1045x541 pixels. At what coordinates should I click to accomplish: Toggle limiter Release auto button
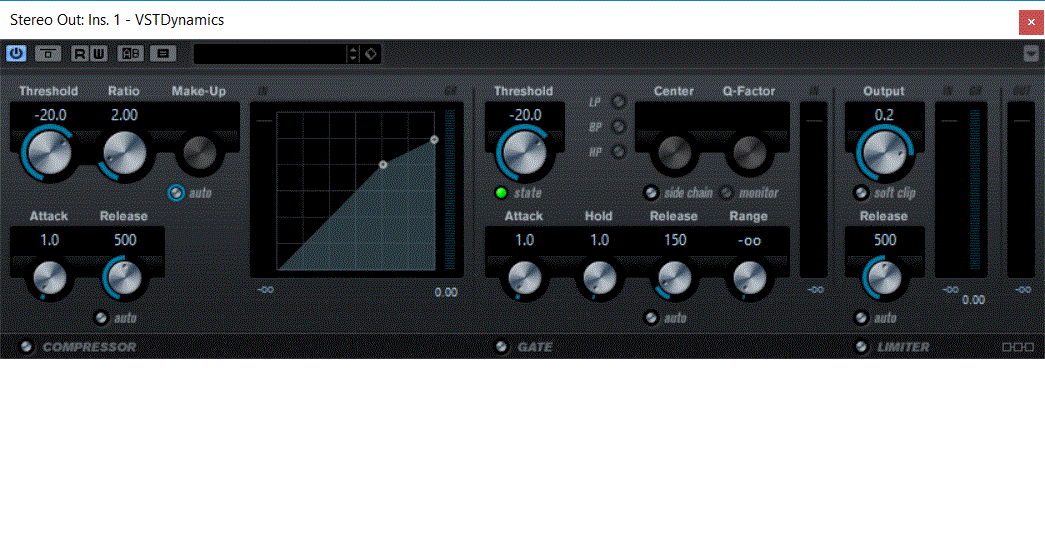pos(862,318)
